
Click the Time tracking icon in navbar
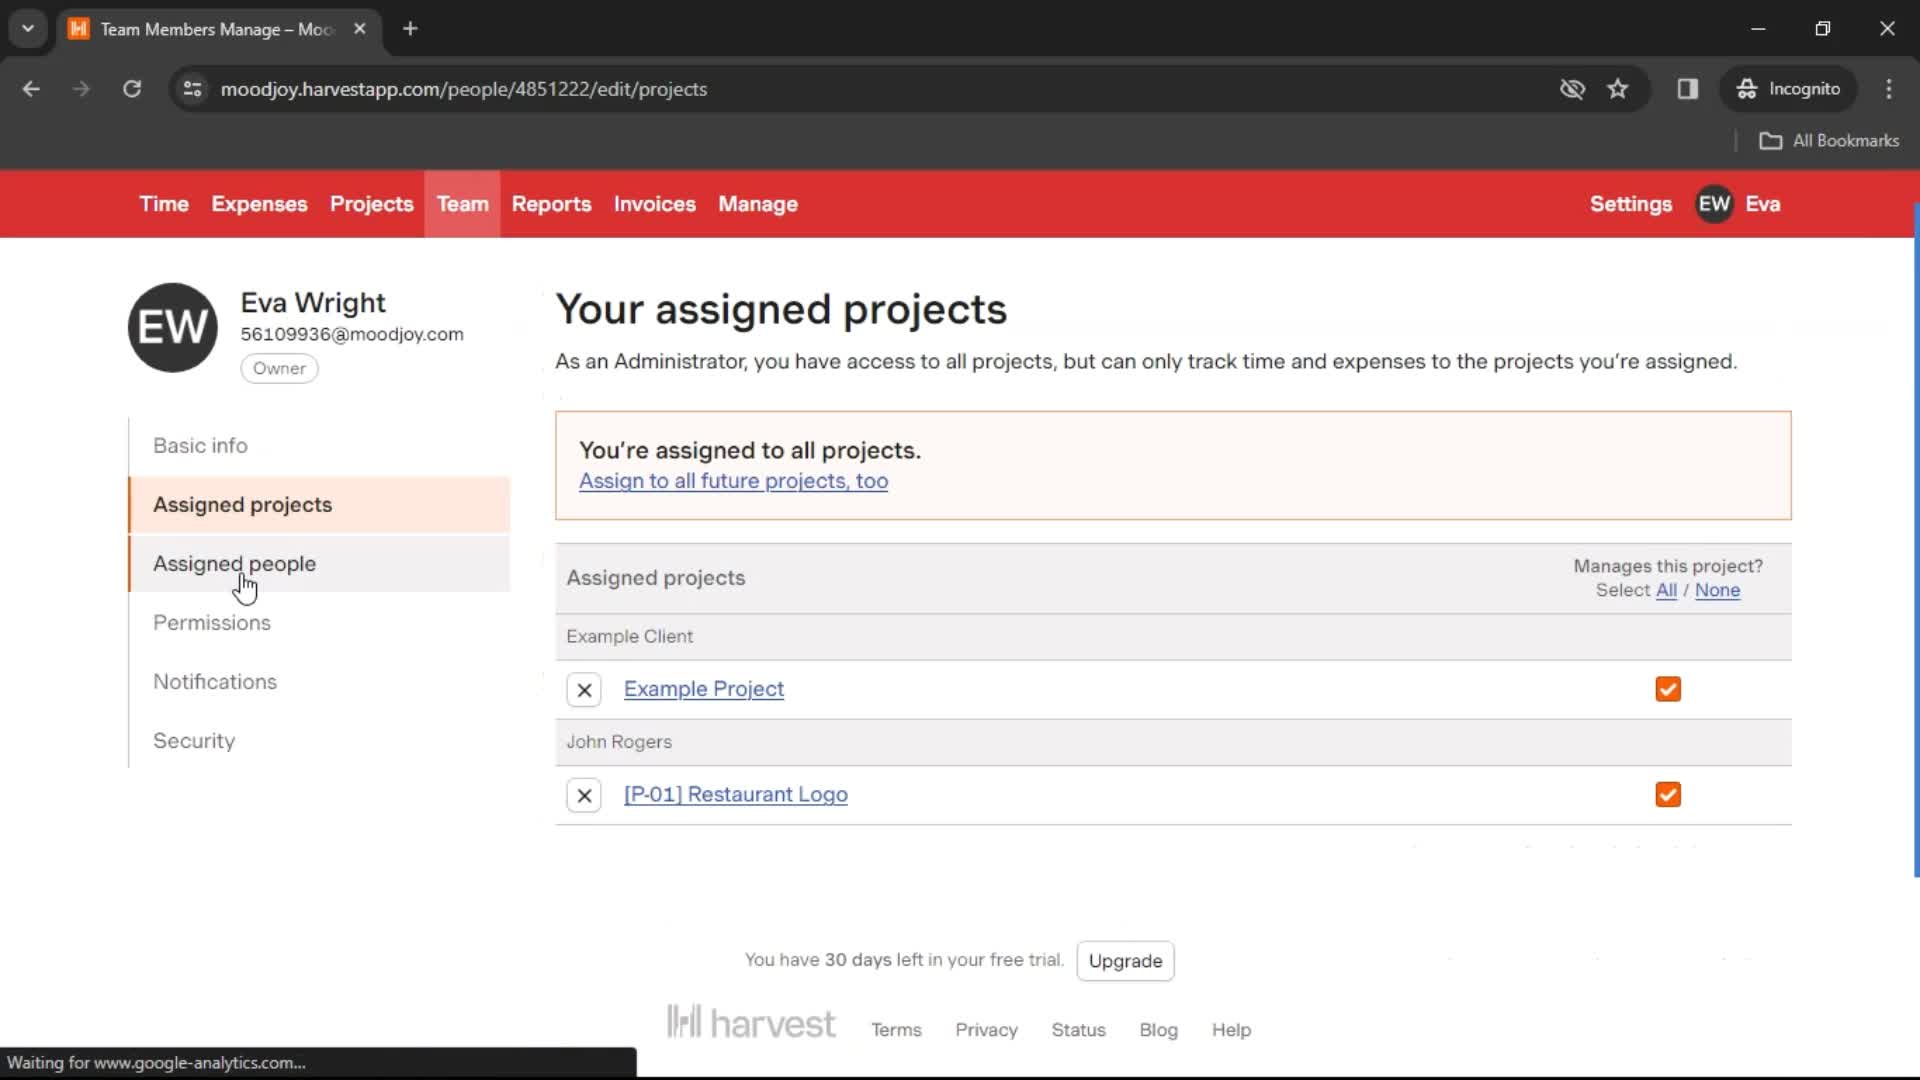tap(162, 204)
